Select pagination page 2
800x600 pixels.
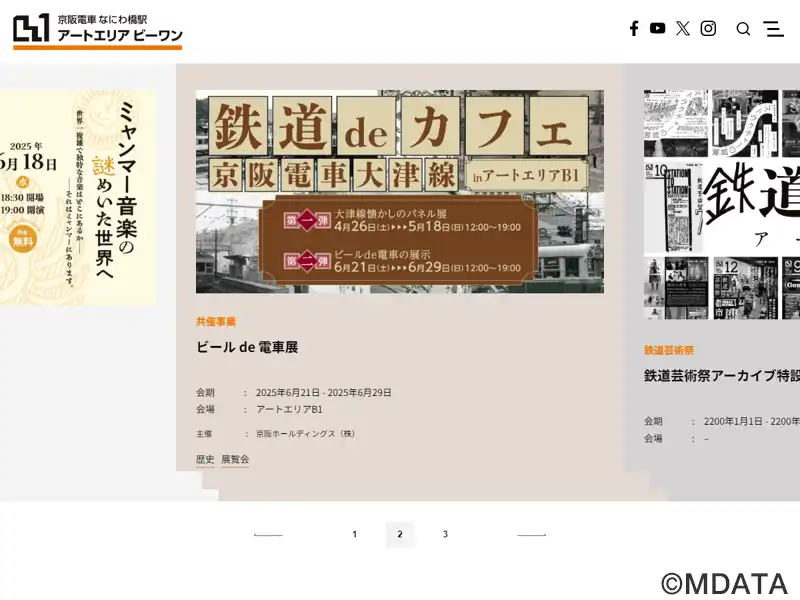coord(400,534)
